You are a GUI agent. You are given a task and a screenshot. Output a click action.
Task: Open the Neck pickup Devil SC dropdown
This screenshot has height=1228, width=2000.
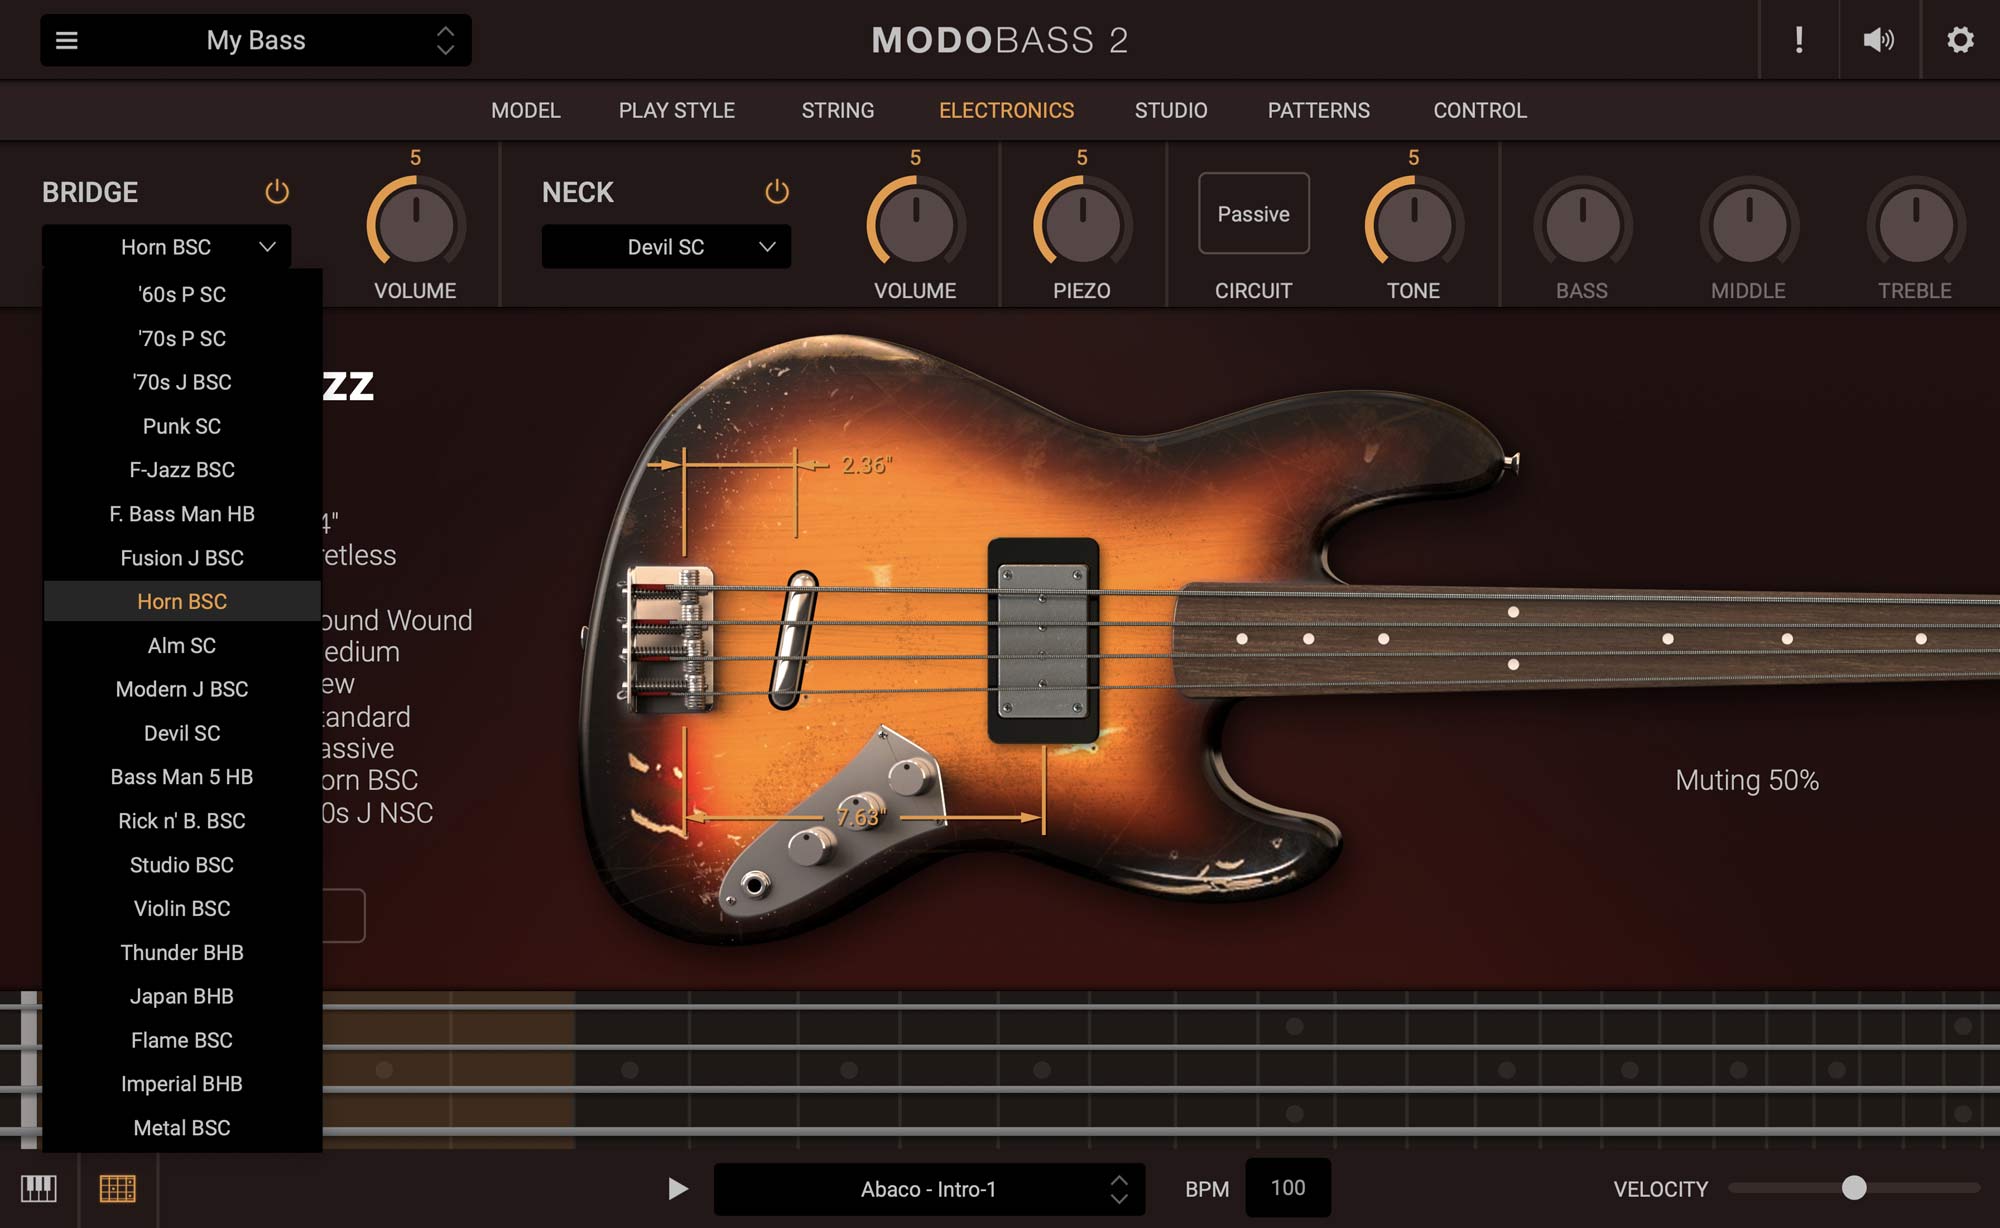(666, 247)
